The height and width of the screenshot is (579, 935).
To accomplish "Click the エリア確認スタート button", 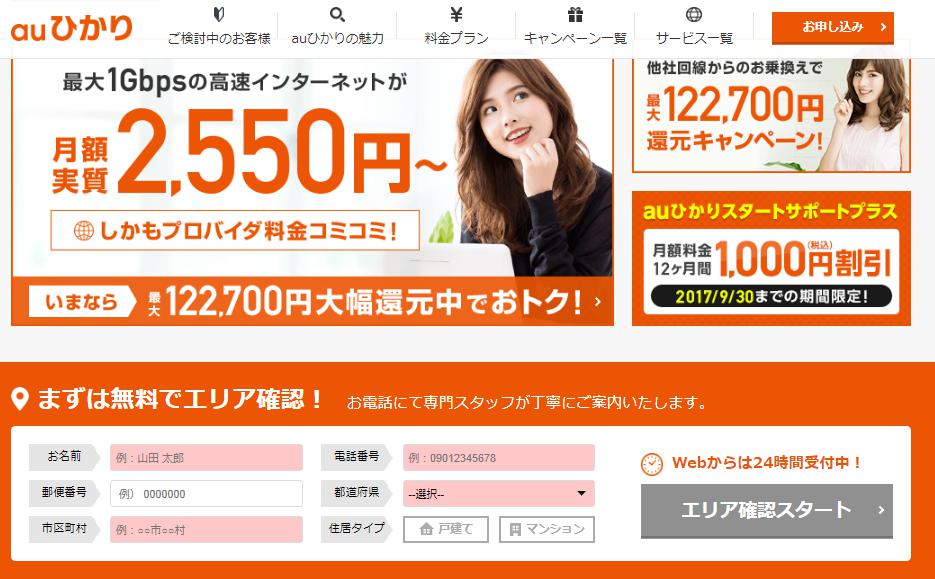I will tap(767, 511).
